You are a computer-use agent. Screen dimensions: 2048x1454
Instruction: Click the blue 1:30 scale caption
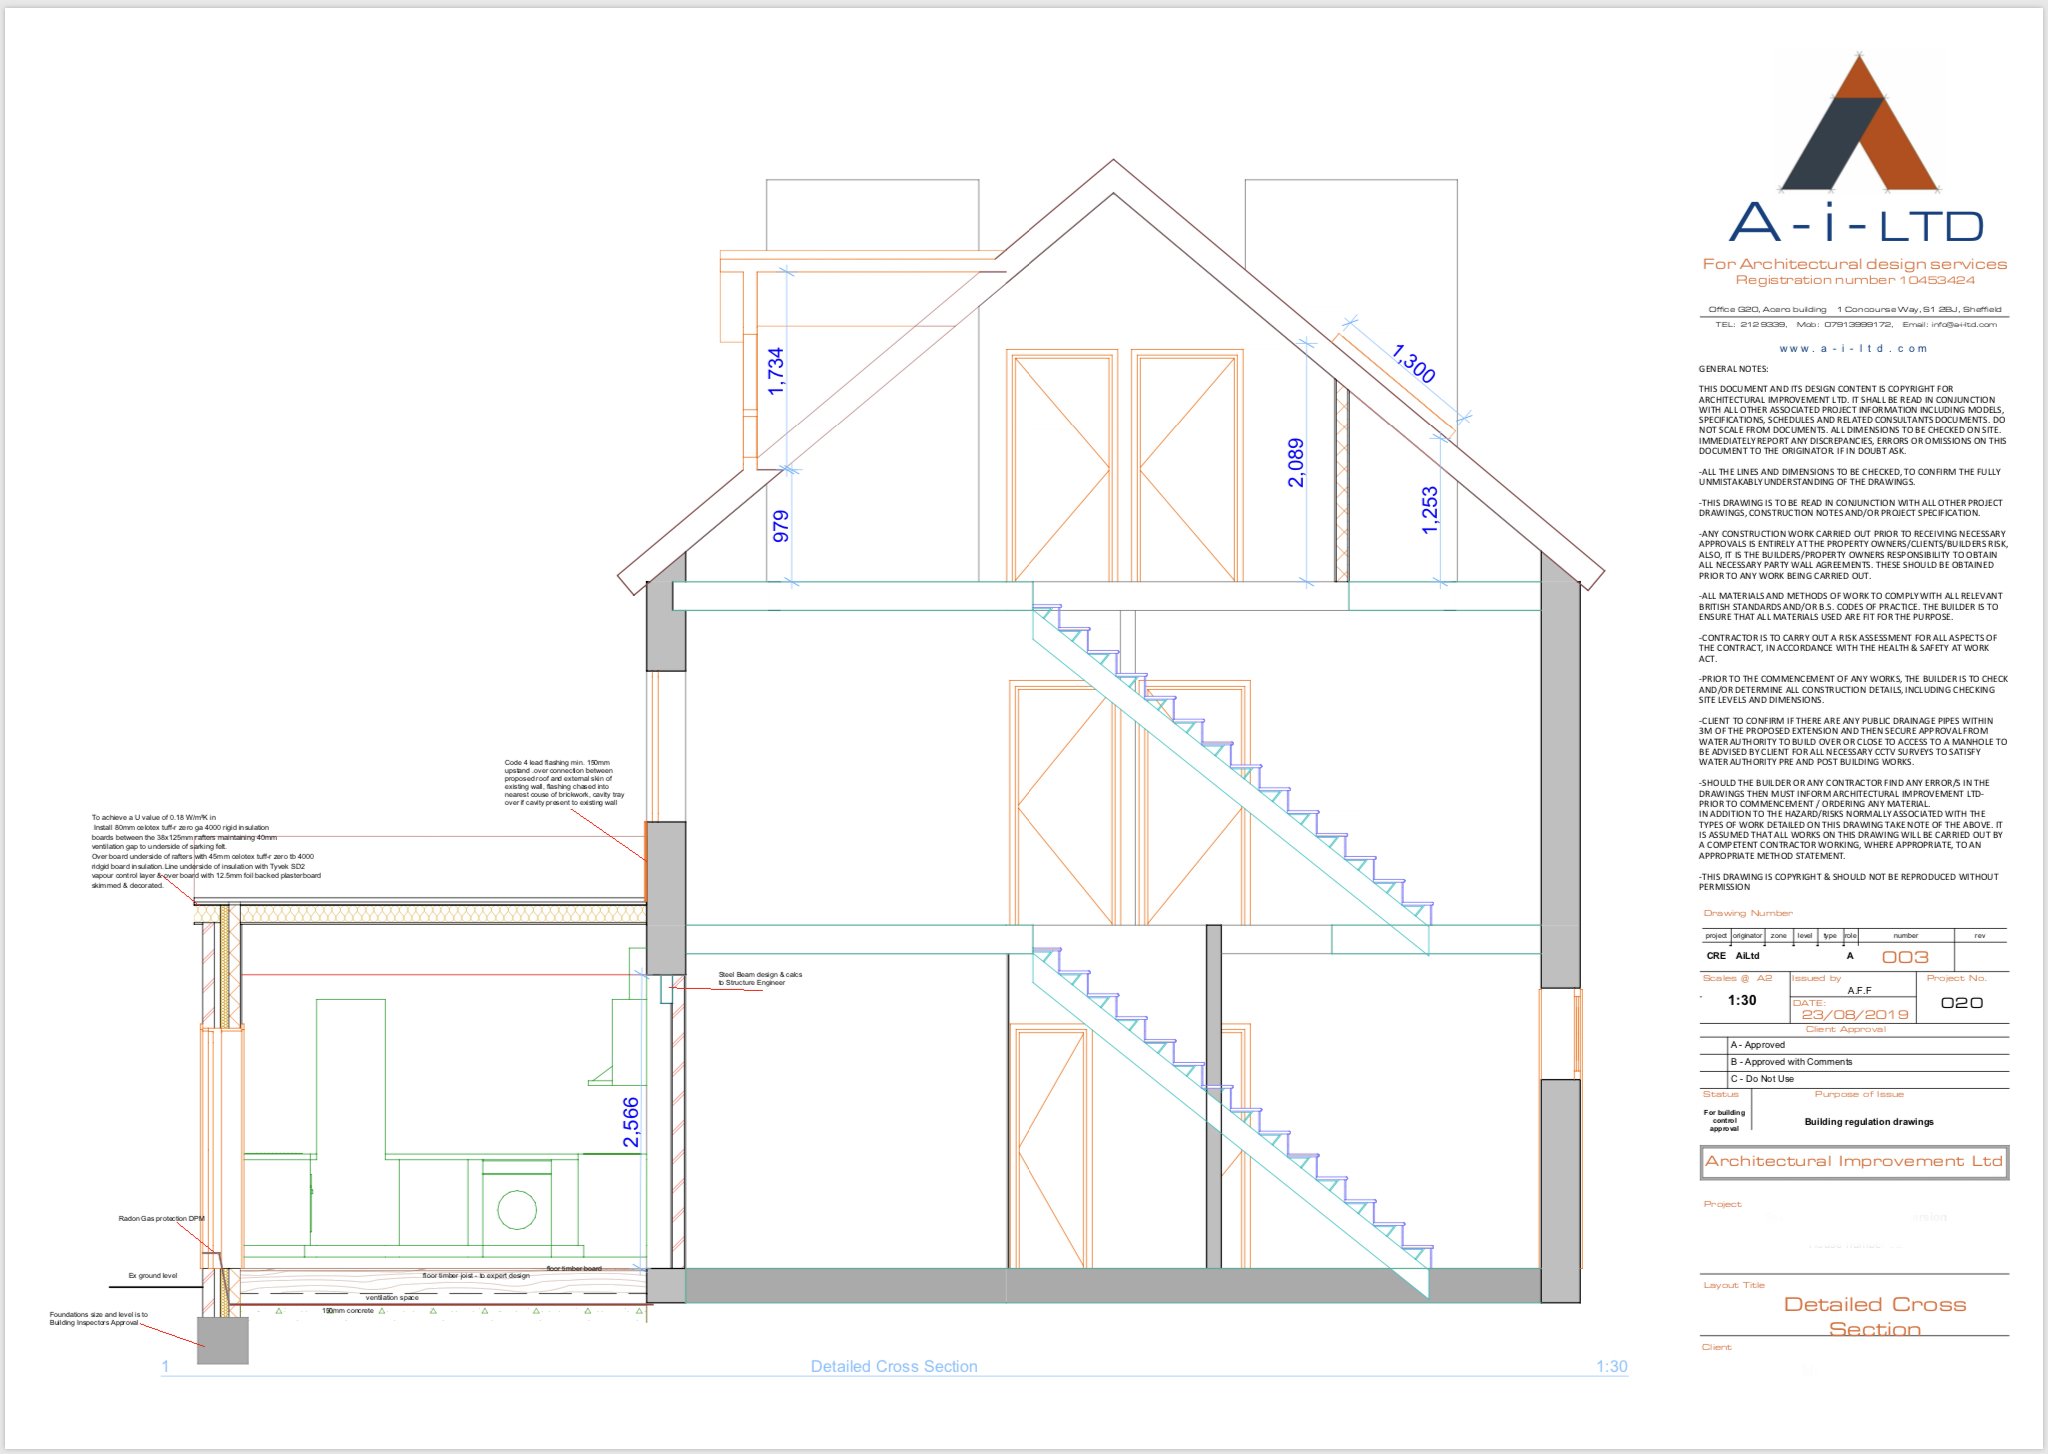(x=1612, y=1366)
